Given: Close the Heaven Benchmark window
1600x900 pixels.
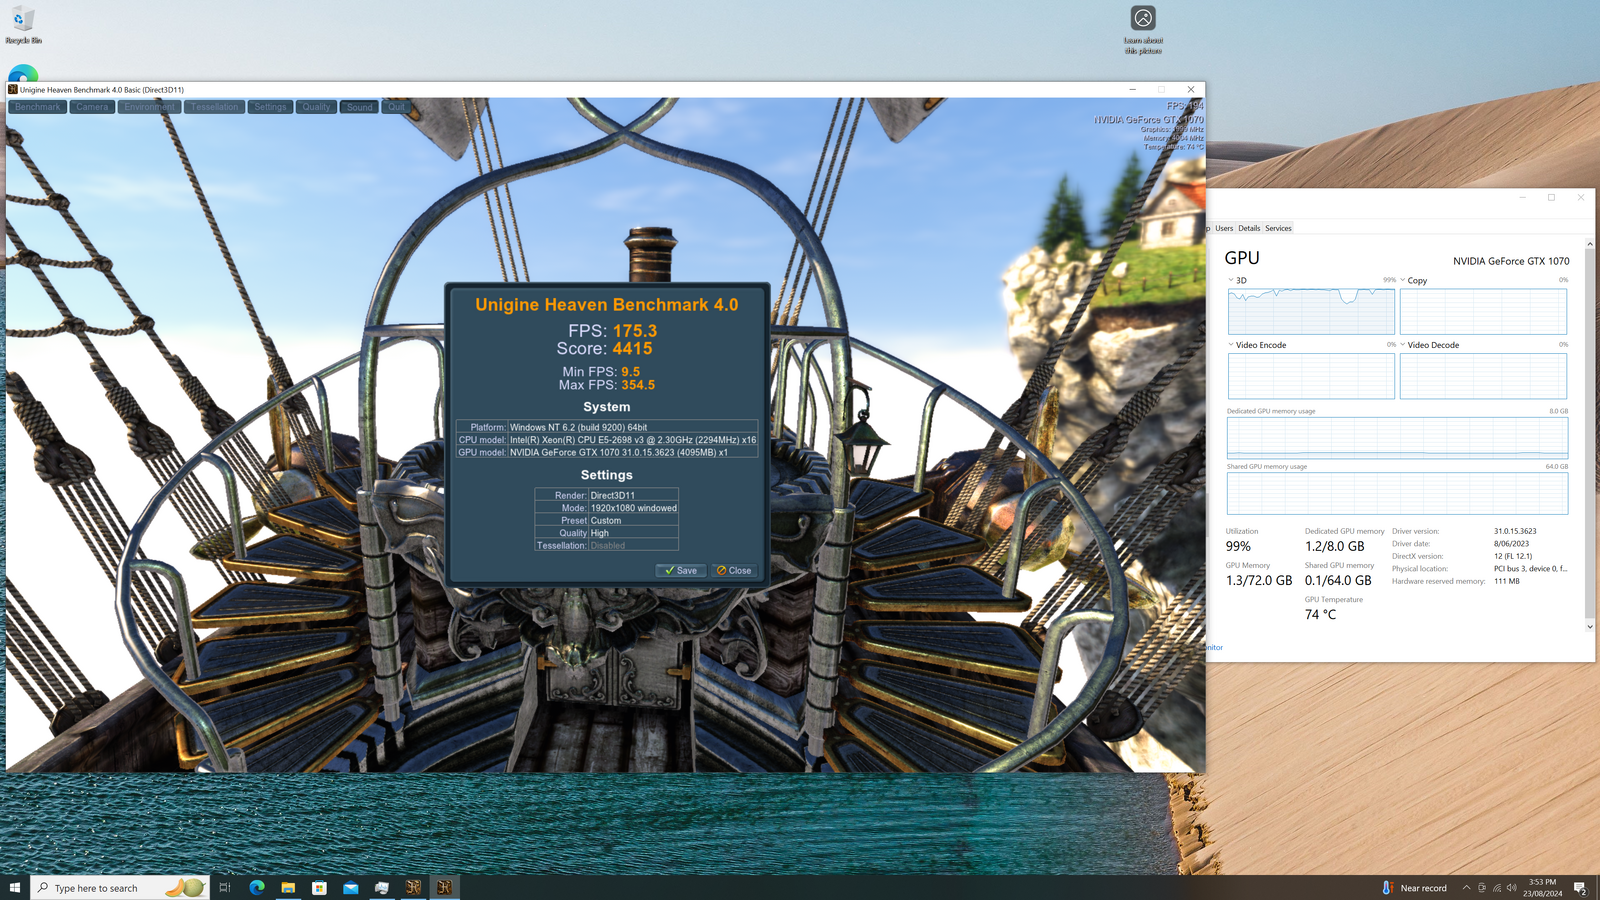Looking at the screenshot, I should tap(1190, 89).
